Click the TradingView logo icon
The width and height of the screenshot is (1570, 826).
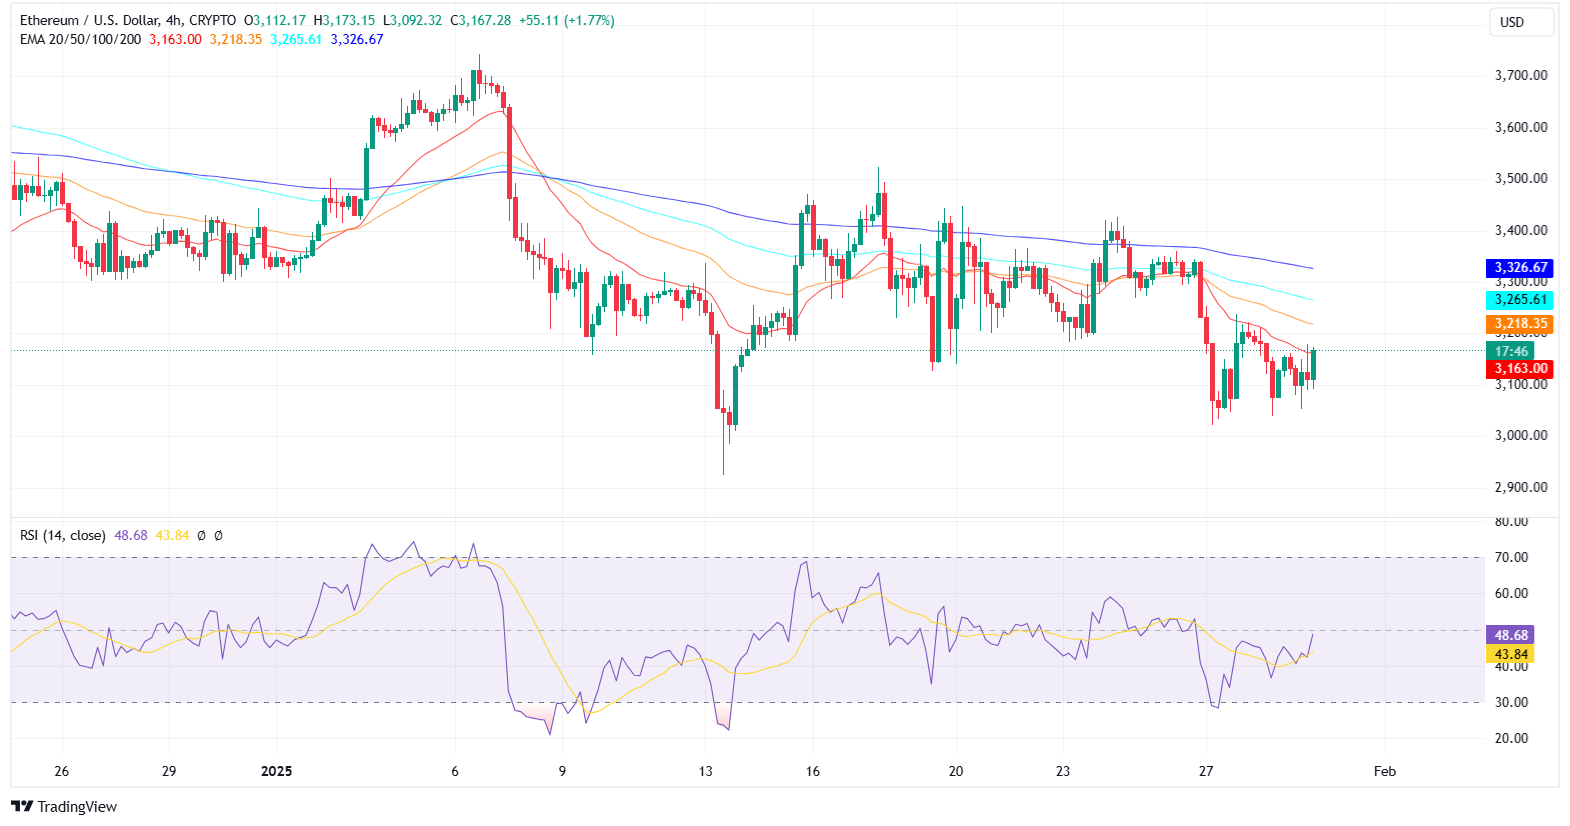(22, 806)
